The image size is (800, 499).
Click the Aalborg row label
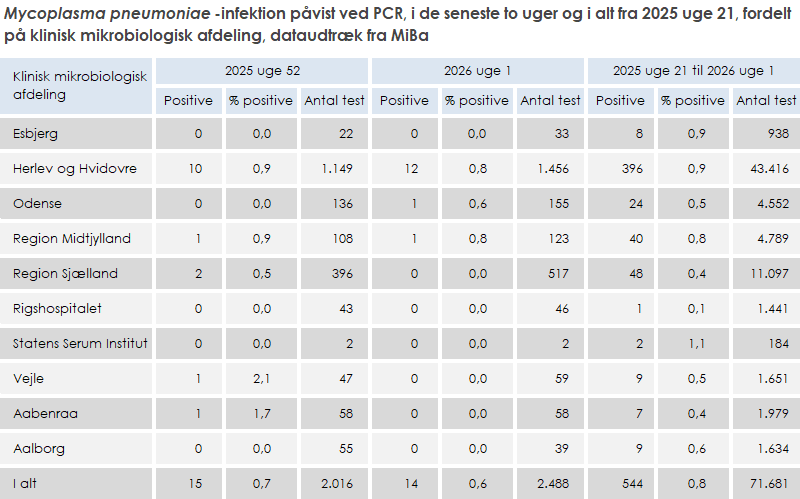pos(37,449)
